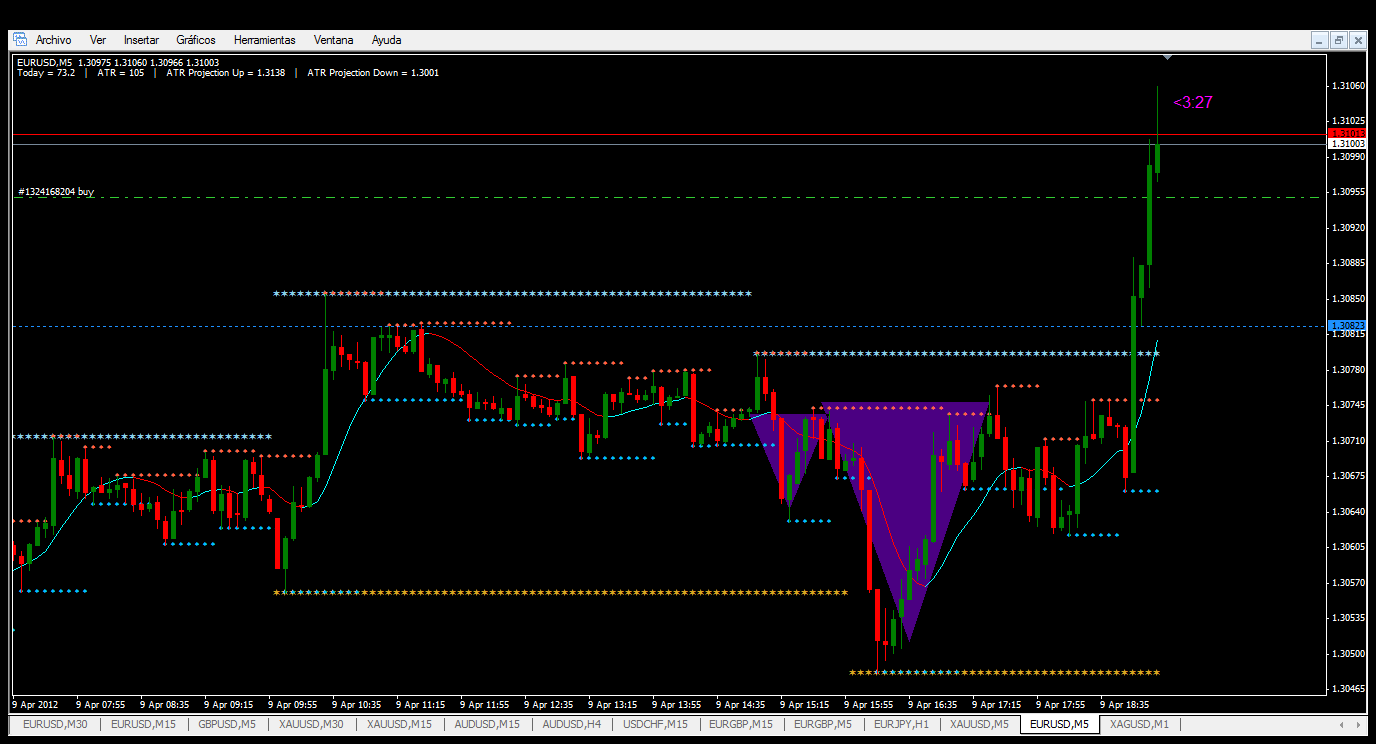The height and width of the screenshot is (744, 1376).
Task: Open the Ayuda menu
Action: 387,40
